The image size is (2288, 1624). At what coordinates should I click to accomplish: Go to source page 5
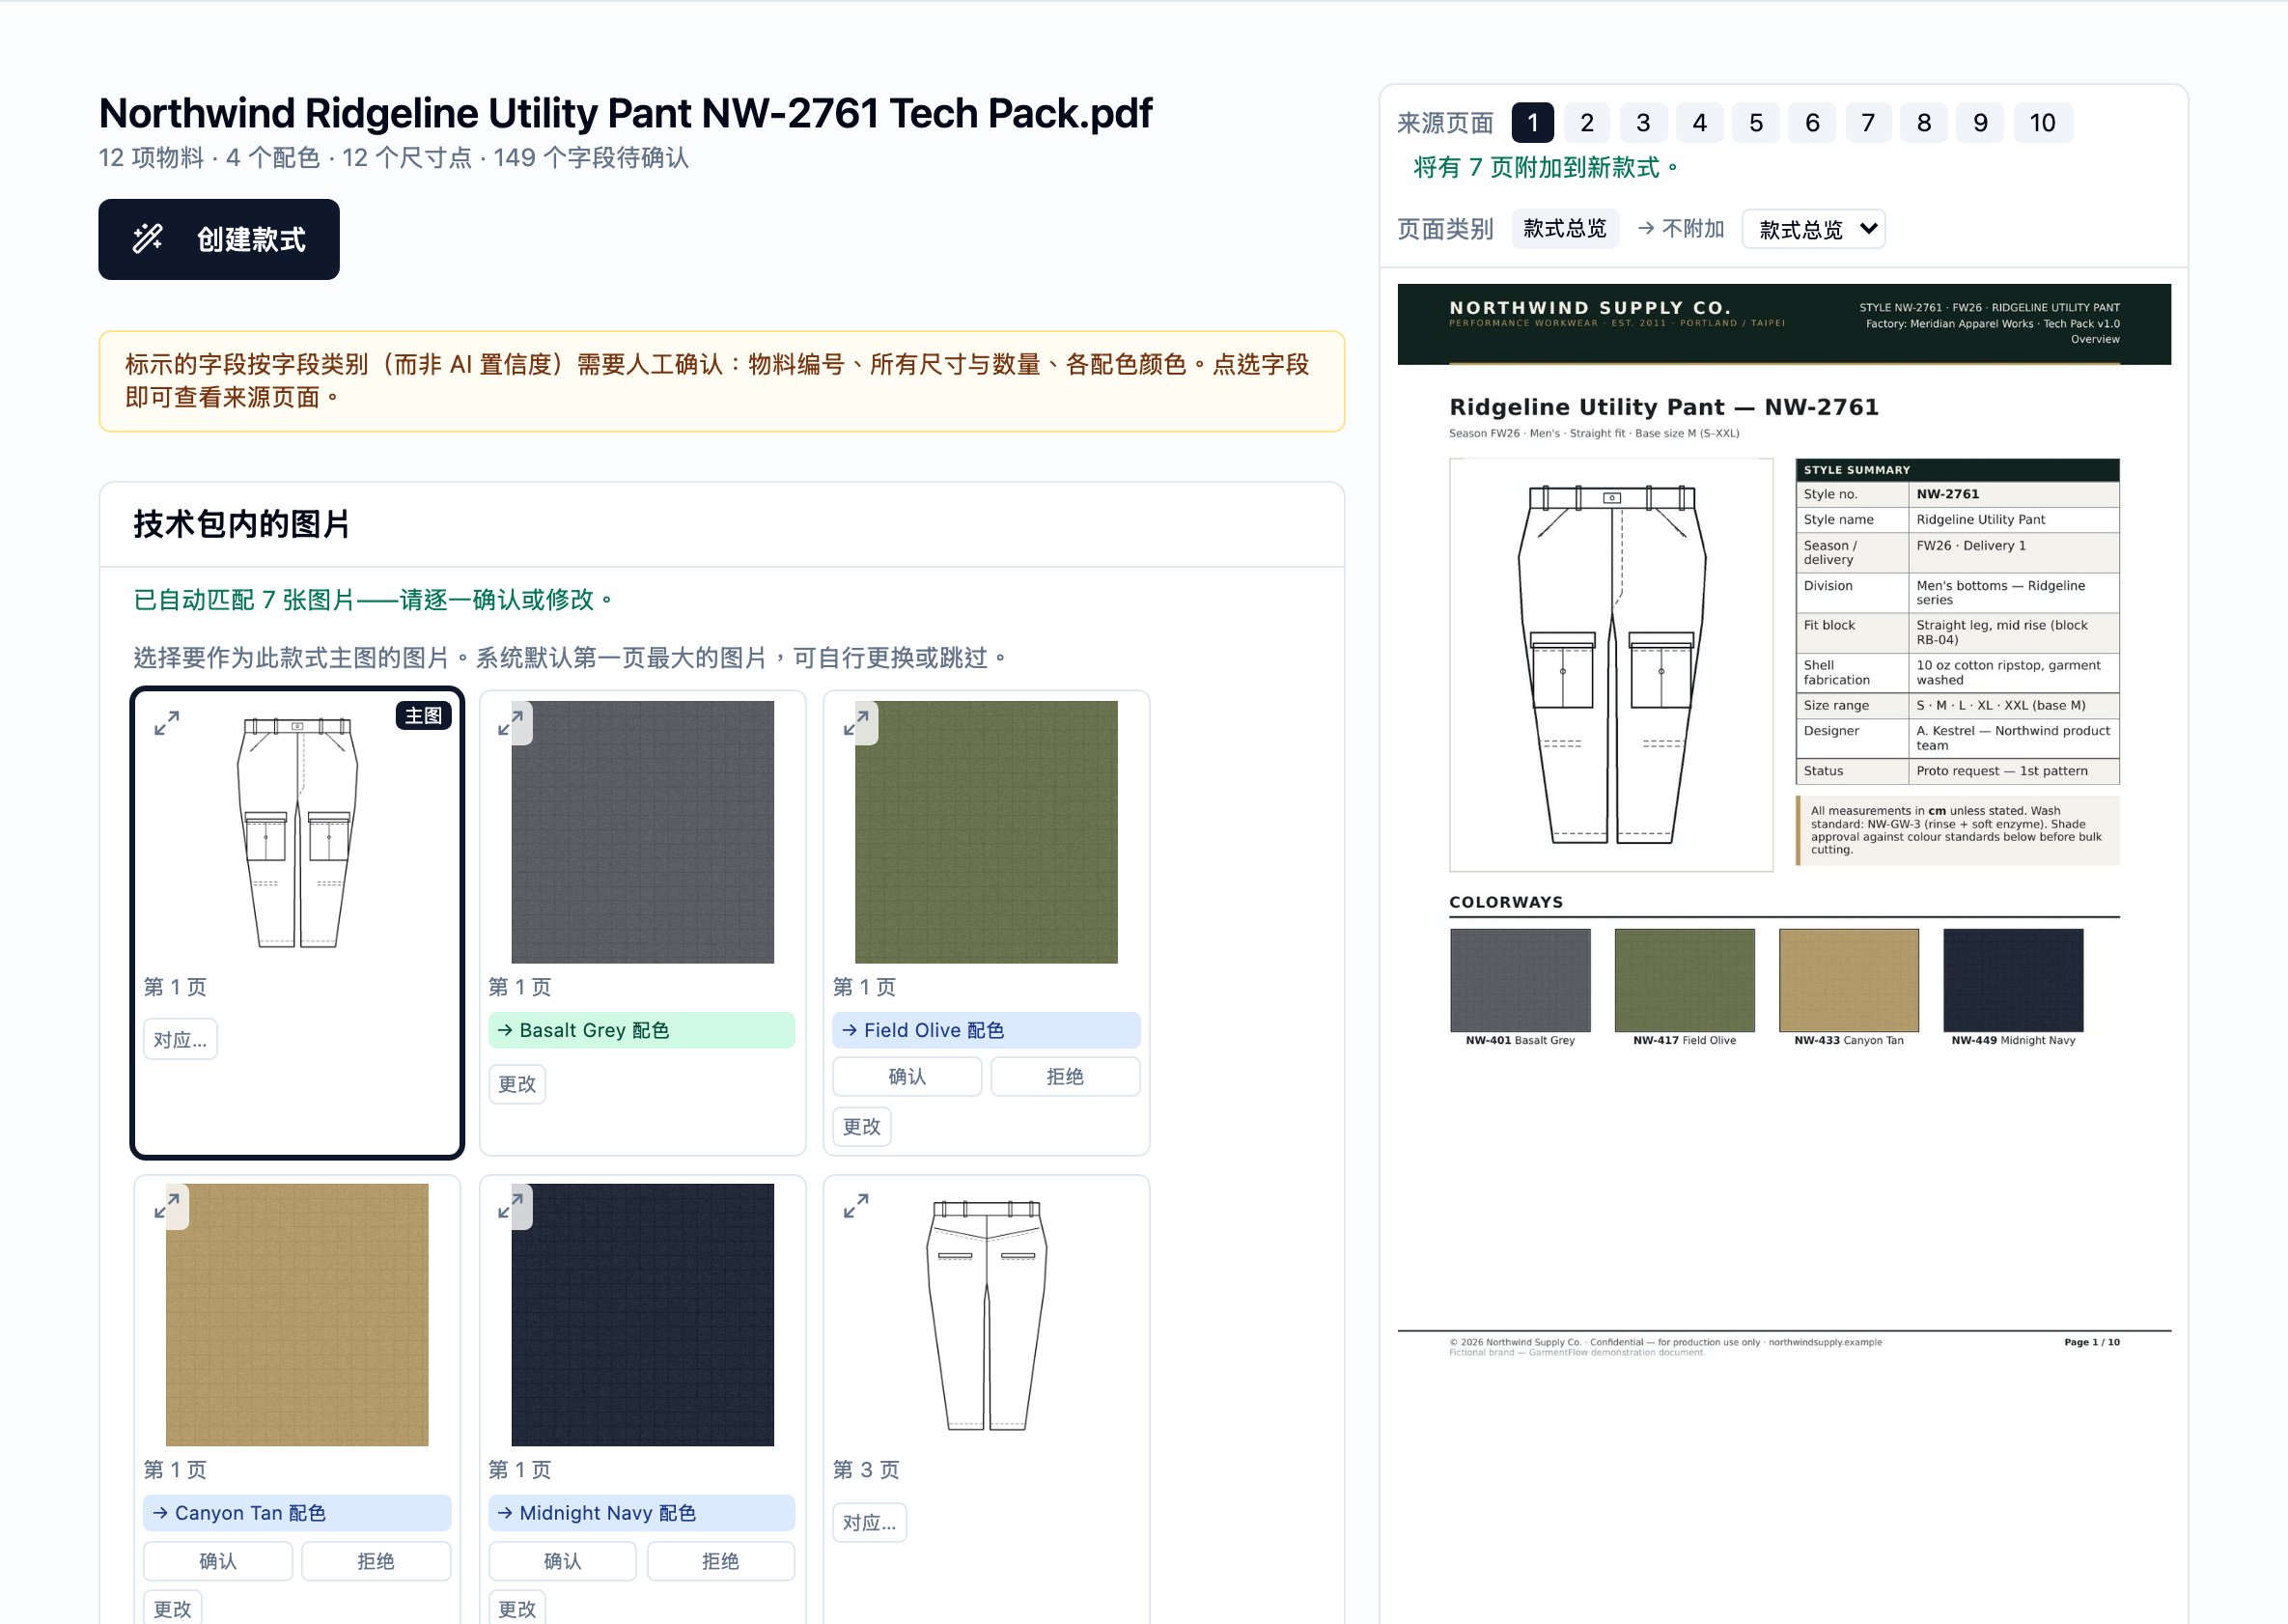[1756, 123]
